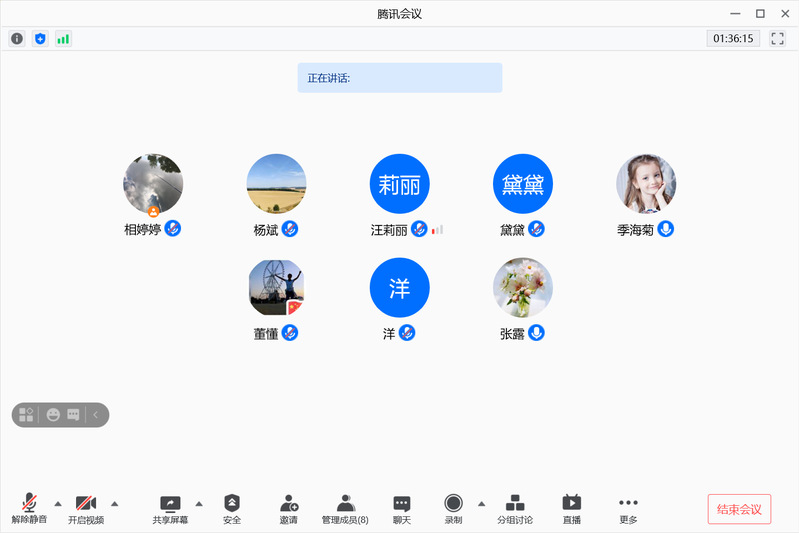Viewport: 799px width, 533px height.
Task: Open the 安全 security settings
Action: click(x=232, y=508)
